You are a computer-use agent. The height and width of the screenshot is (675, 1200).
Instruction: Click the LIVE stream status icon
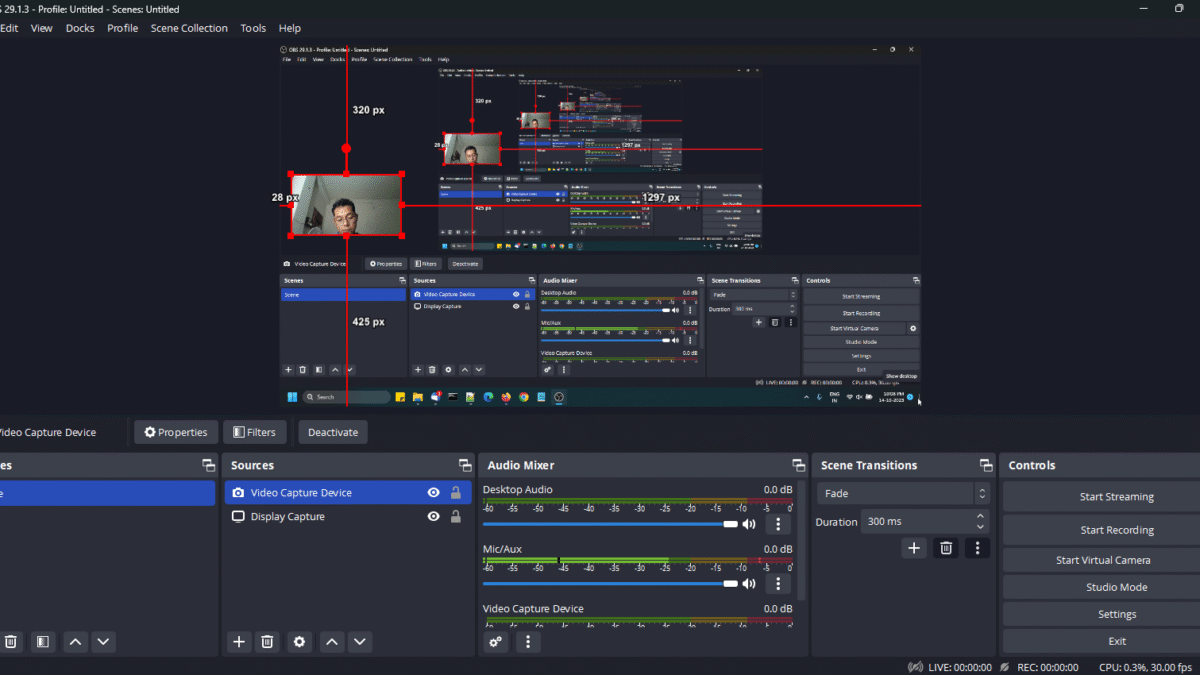[x=915, y=667]
